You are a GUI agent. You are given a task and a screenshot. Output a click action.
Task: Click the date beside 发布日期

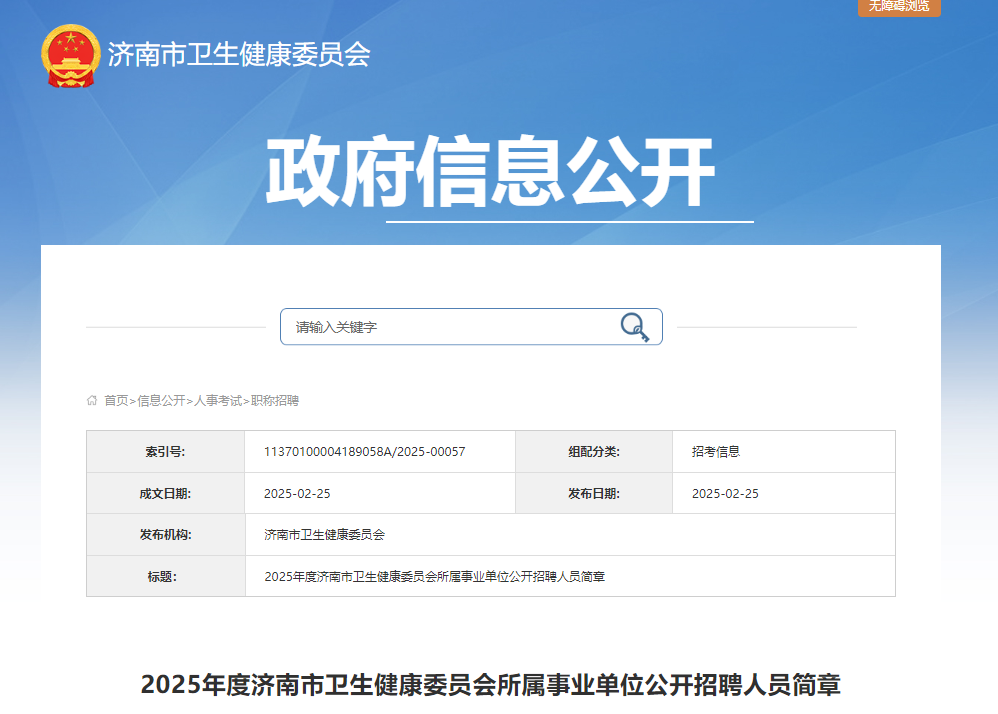pos(725,494)
